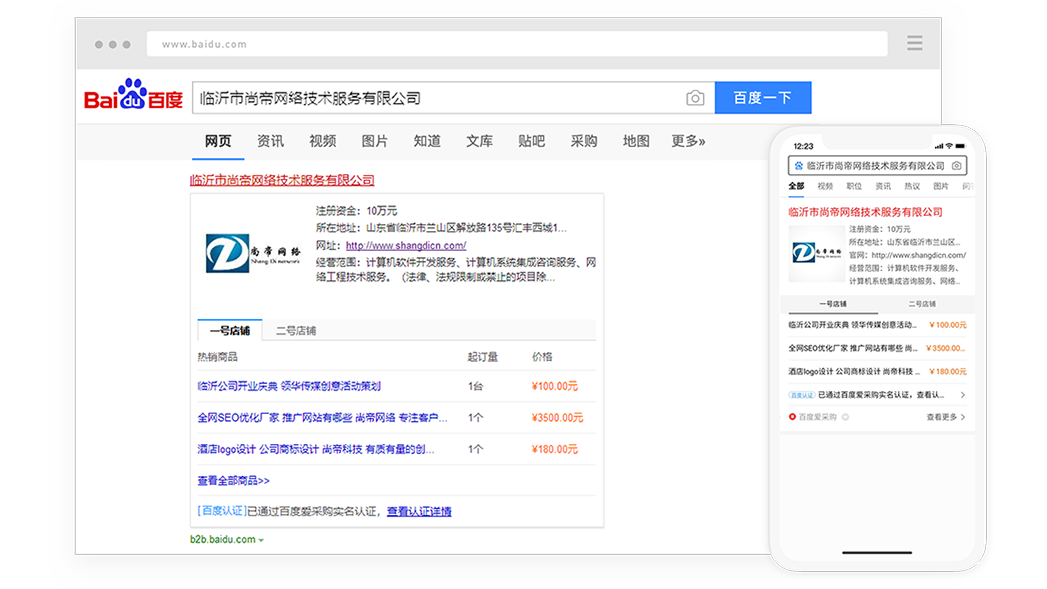Switch to the 二号店铺 tab on desktop
1047x589 pixels.
click(296, 331)
